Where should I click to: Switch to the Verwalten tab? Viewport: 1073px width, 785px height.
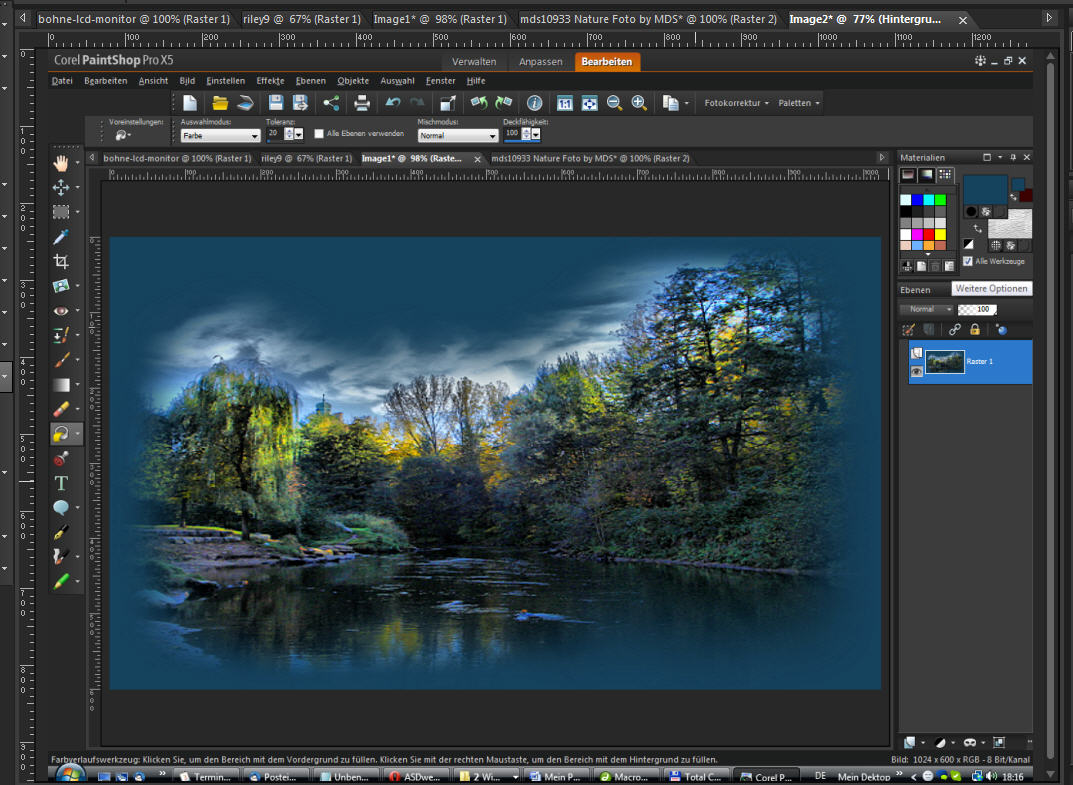(x=474, y=62)
